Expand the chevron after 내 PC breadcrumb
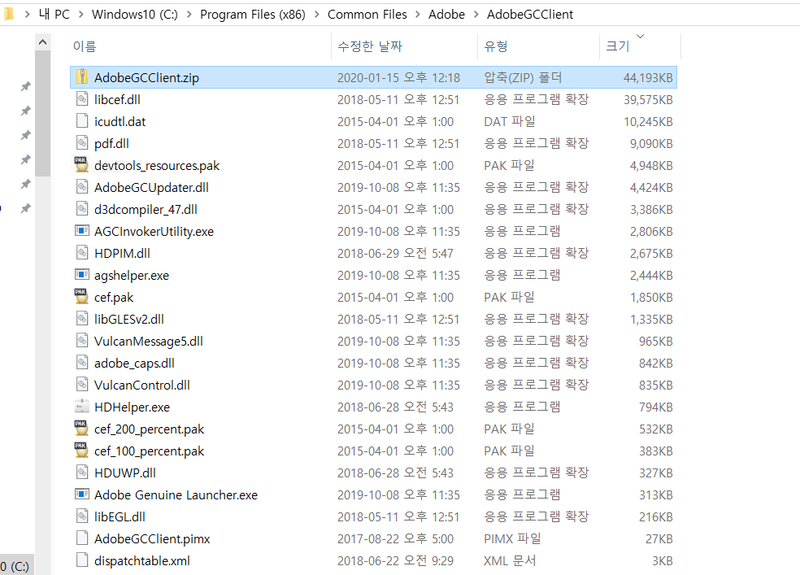This screenshot has width=800, height=575. click(81, 14)
